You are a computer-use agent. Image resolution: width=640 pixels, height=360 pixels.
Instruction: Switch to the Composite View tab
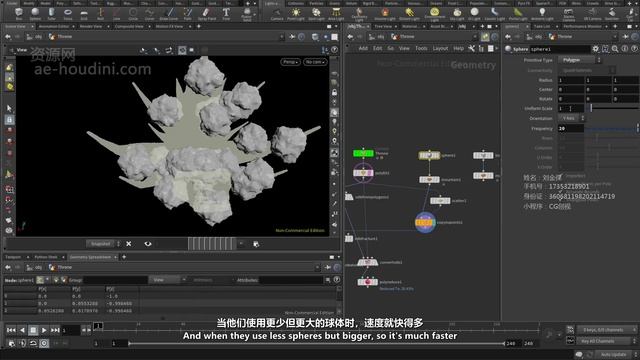coord(129,27)
